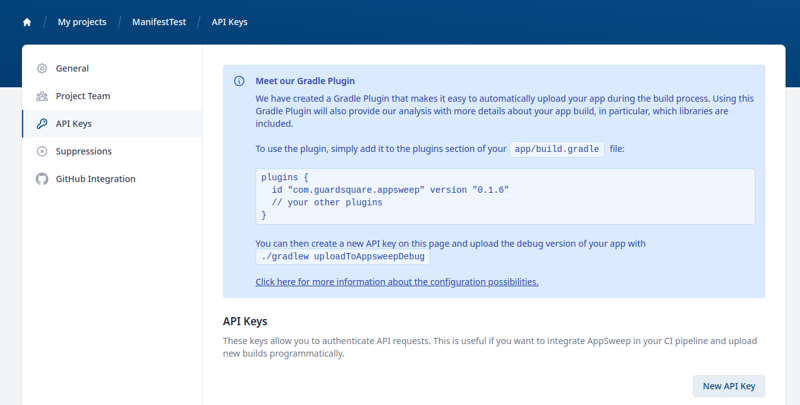Click the '// your other plugins' comment line

click(327, 202)
